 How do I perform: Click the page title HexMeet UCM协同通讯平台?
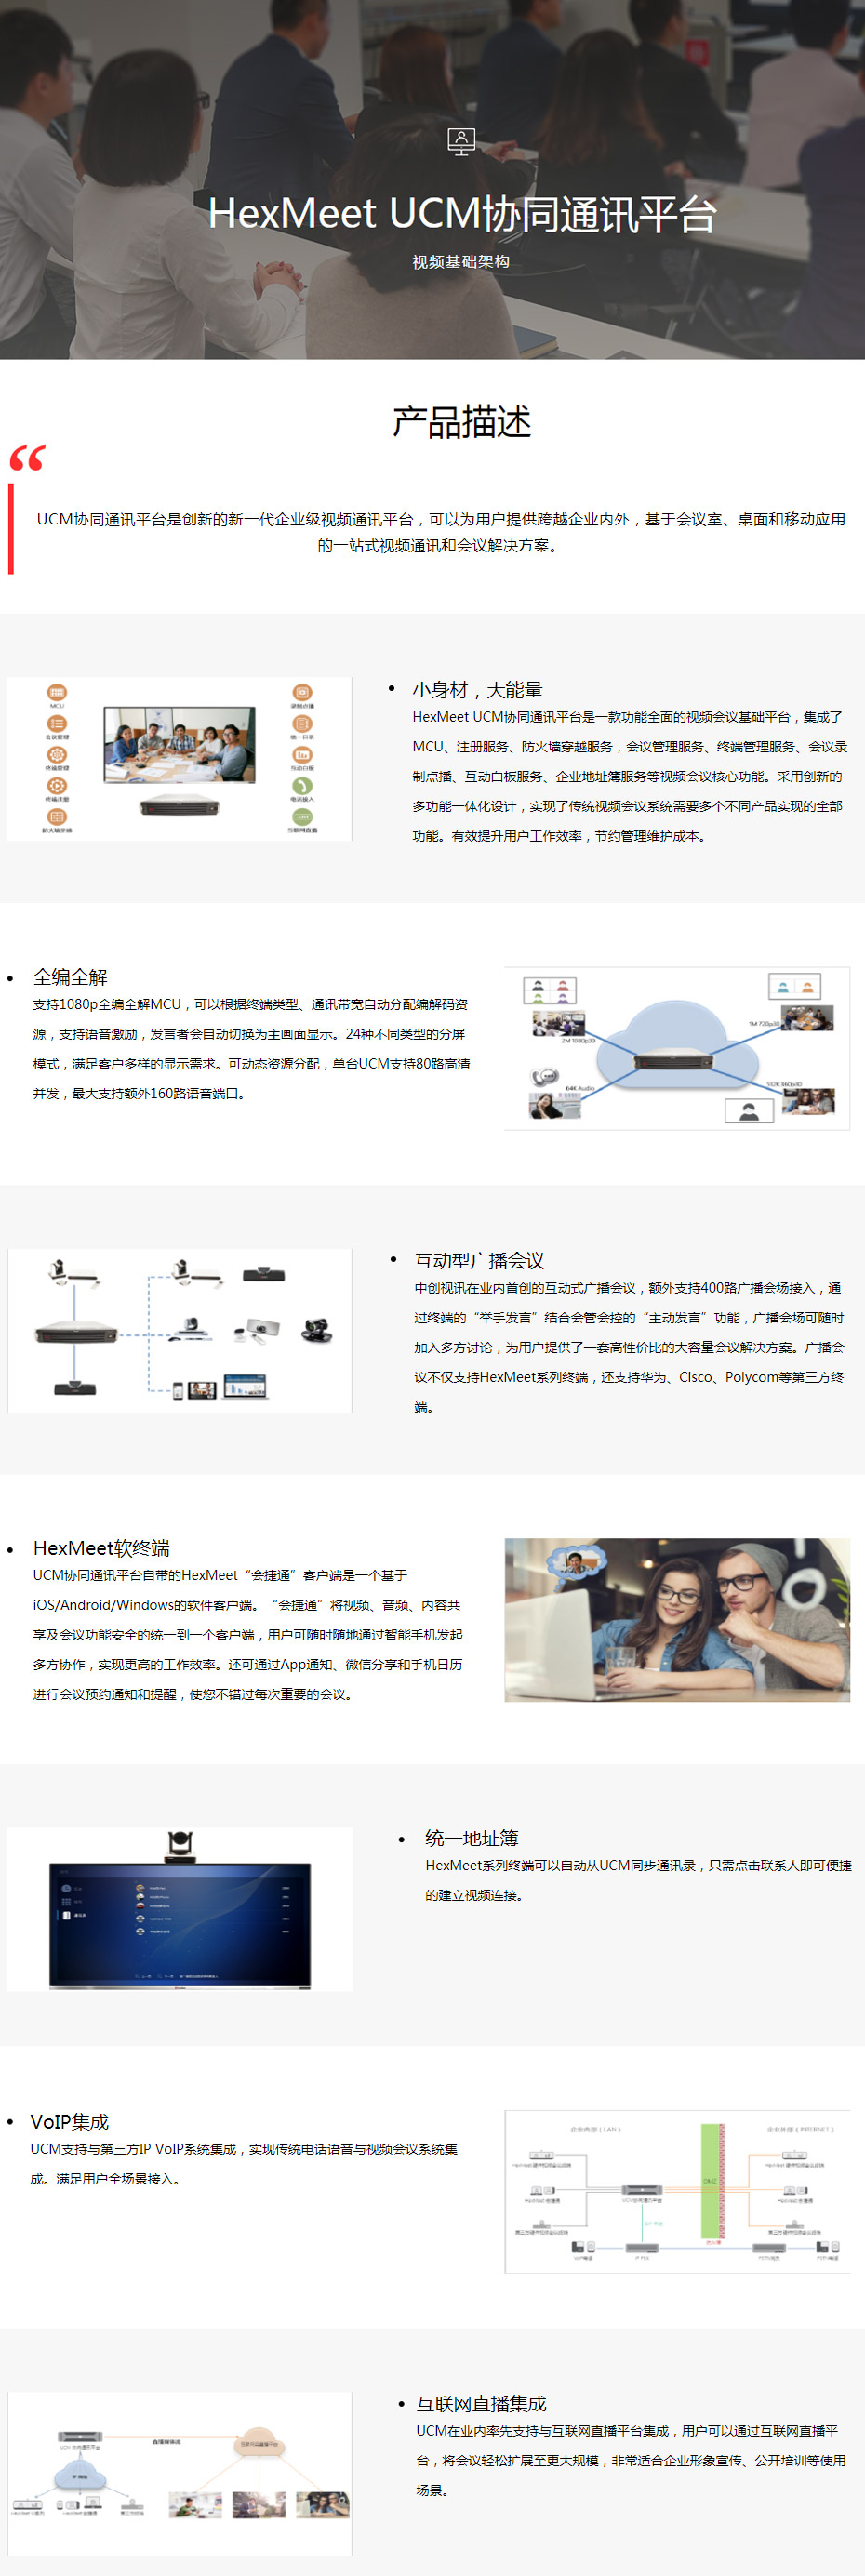pyautogui.click(x=462, y=214)
